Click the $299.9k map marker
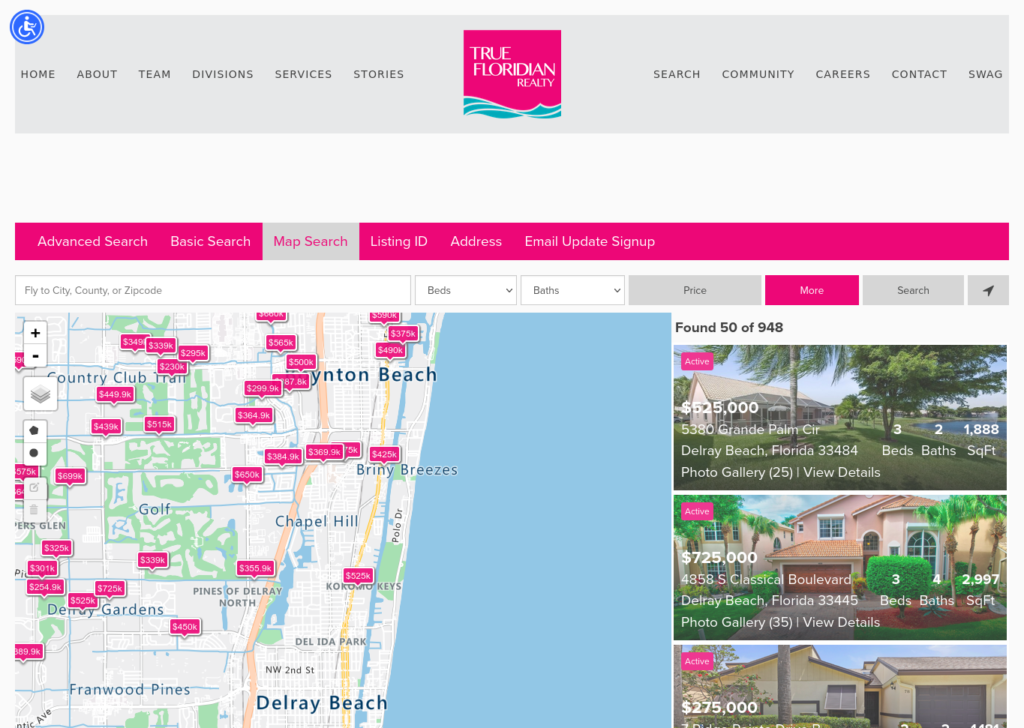 point(263,388)
